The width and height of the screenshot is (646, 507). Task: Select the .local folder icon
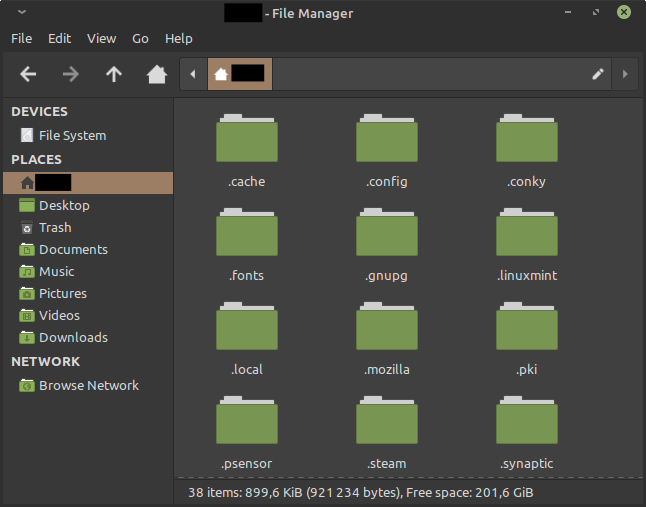(247, 326)
